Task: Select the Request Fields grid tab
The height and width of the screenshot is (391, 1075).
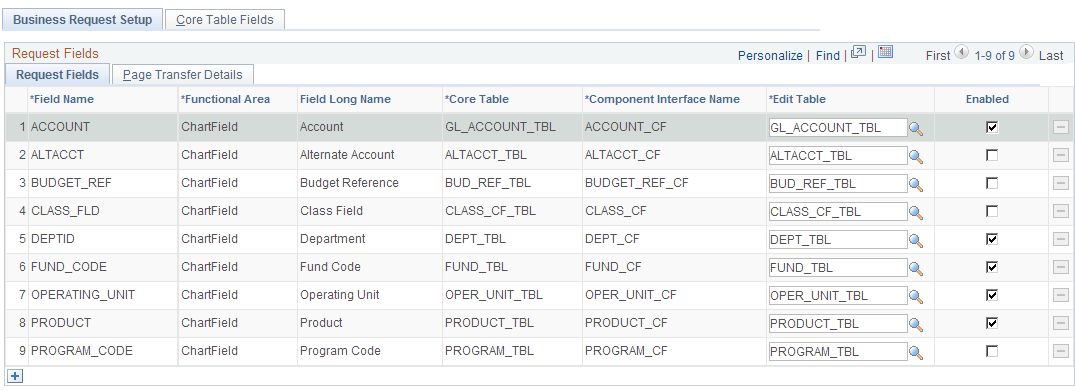Action: point(58,75)
